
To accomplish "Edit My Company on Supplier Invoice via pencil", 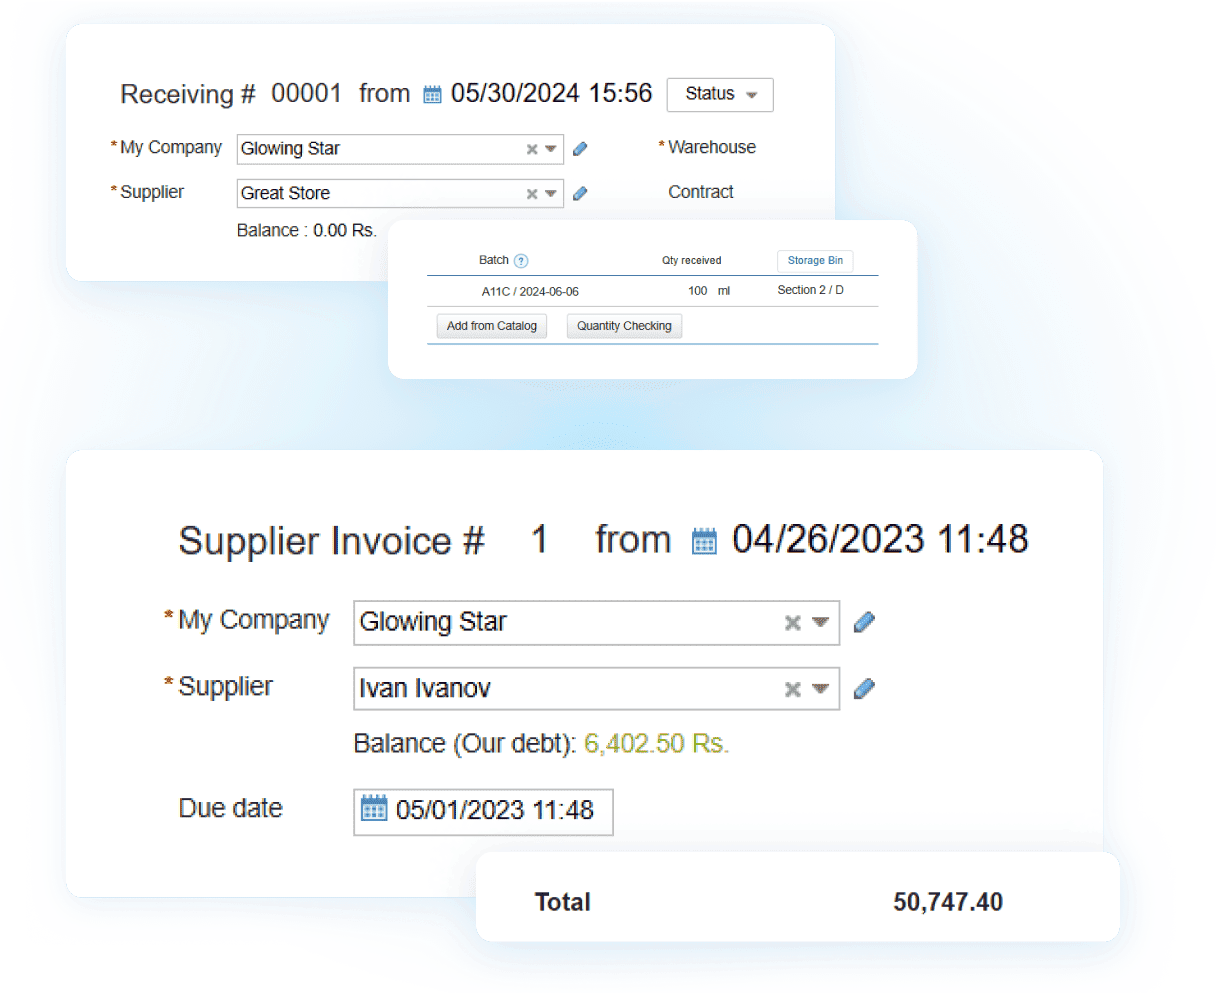I will pos(864,621).
